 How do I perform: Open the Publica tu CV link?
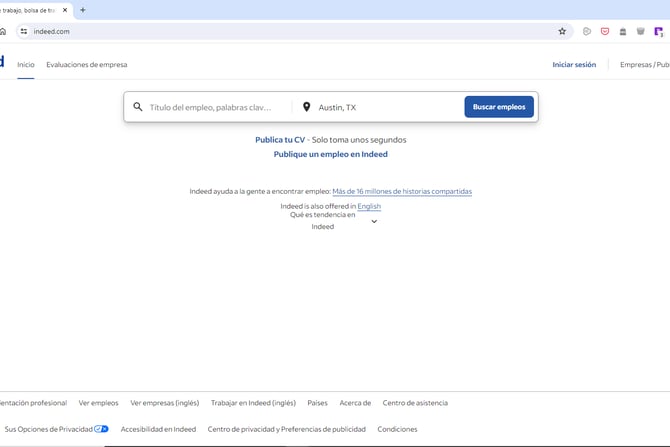click(x=280, y=140)
